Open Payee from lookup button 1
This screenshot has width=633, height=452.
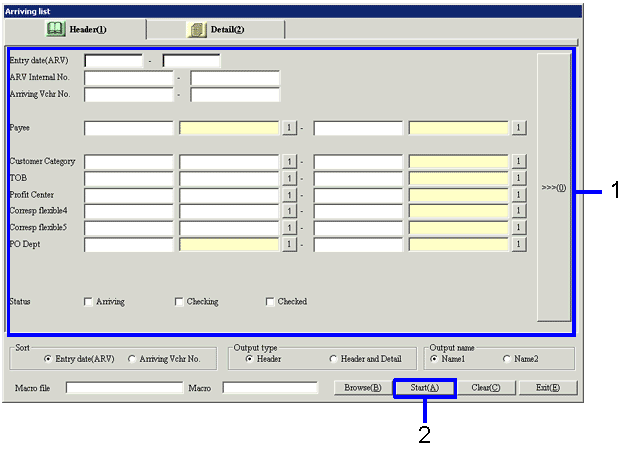289,128
